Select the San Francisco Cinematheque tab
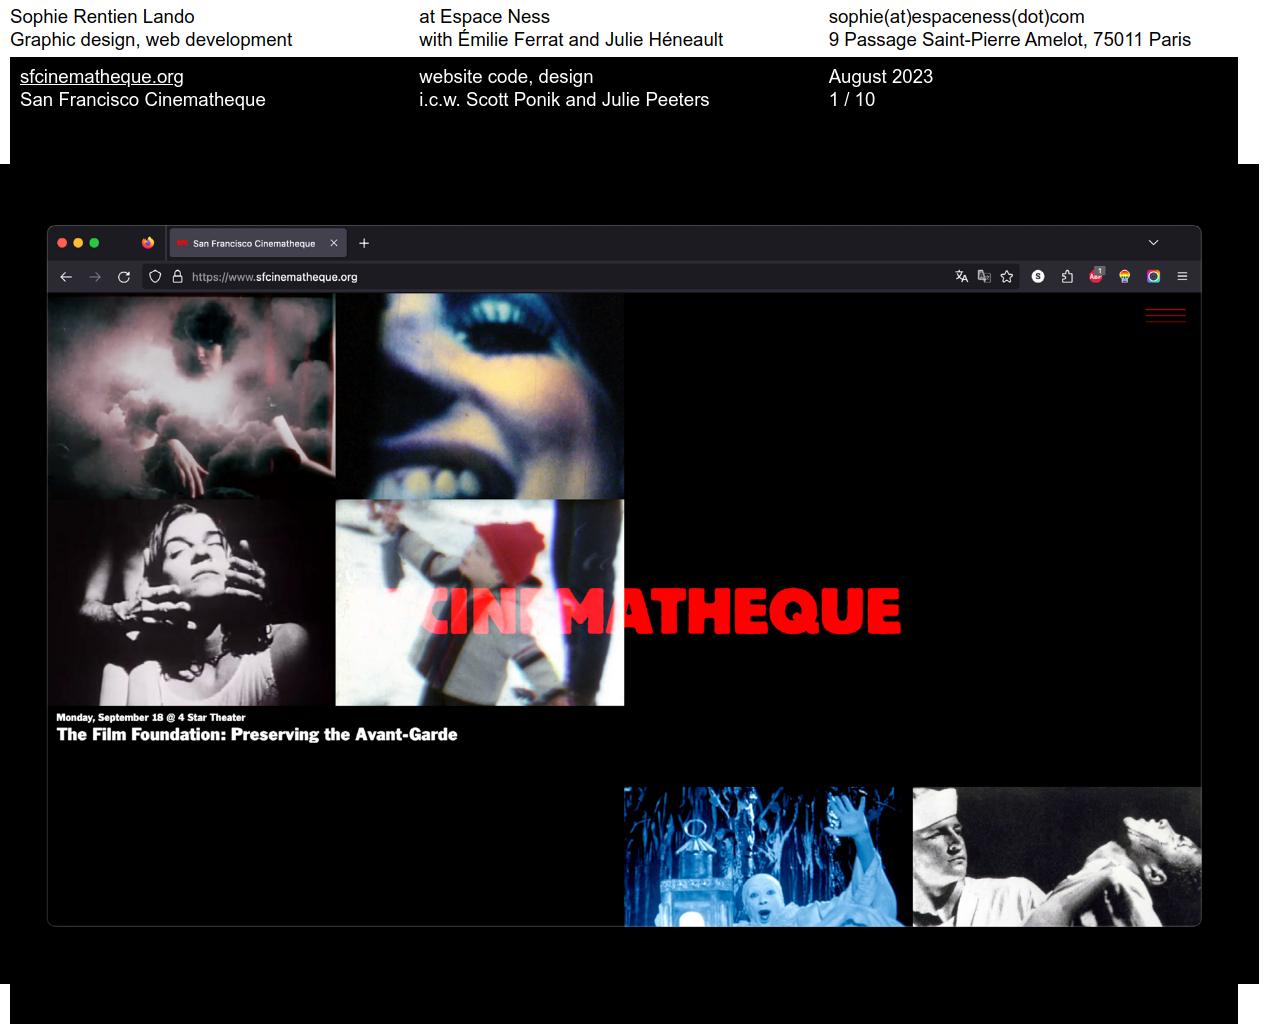The height and width of the screenshot is (1024, 1280). pyautogui.click(x=258, y=243)
